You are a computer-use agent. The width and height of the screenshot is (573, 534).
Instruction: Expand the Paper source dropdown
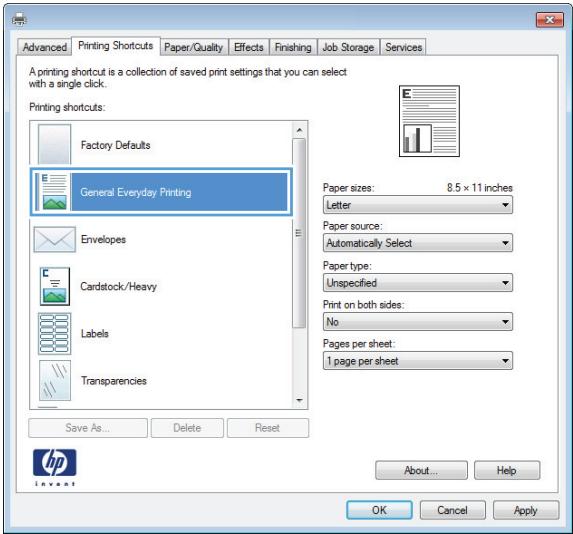(418, 243)
